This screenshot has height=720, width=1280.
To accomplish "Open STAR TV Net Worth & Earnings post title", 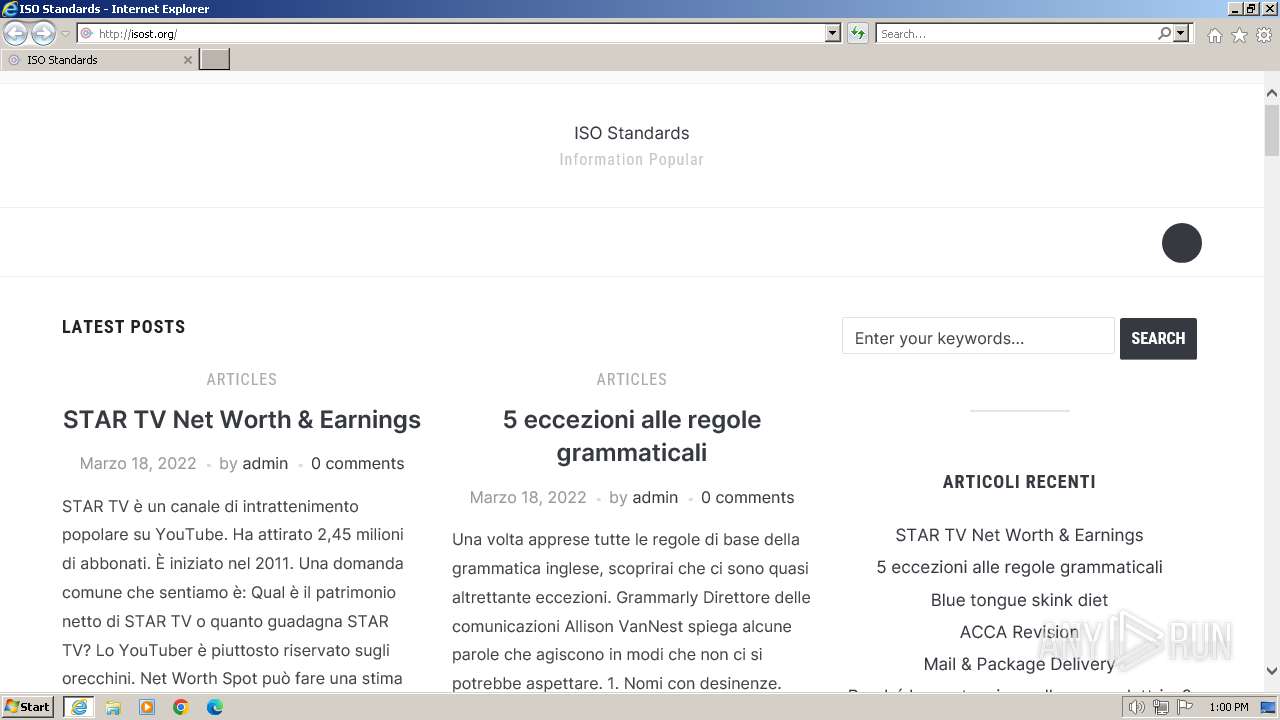I will click(242, 419).
